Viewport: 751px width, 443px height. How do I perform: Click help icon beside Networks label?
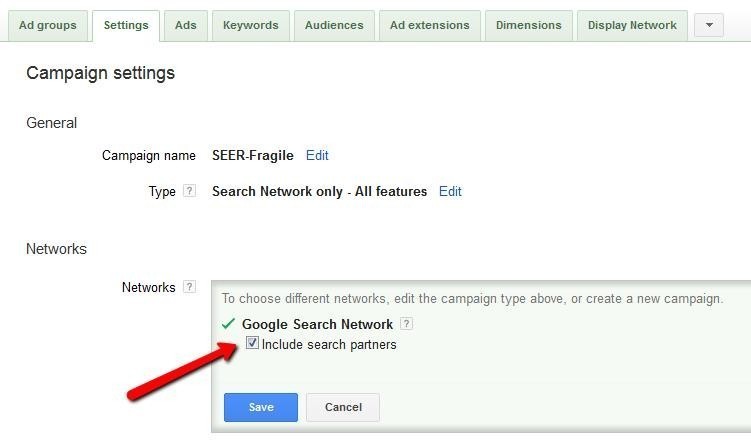pyautogui.click(x=190, y=287)
